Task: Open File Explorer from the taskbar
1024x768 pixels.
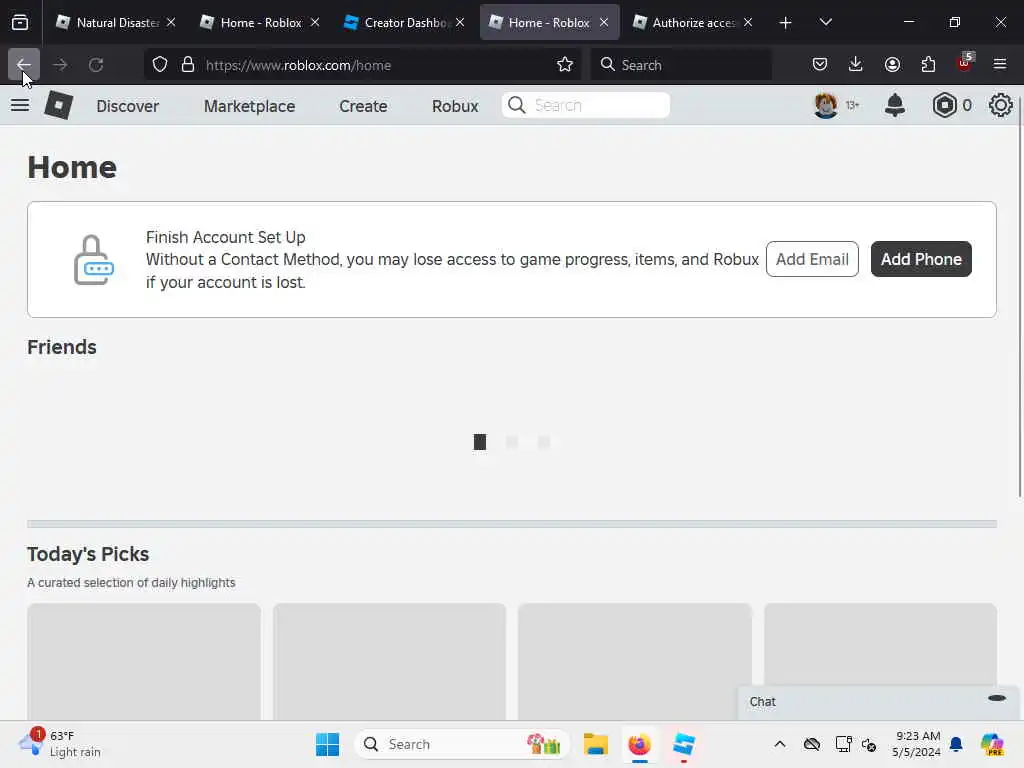Action: pyautogui.click(x=596, y=744)
